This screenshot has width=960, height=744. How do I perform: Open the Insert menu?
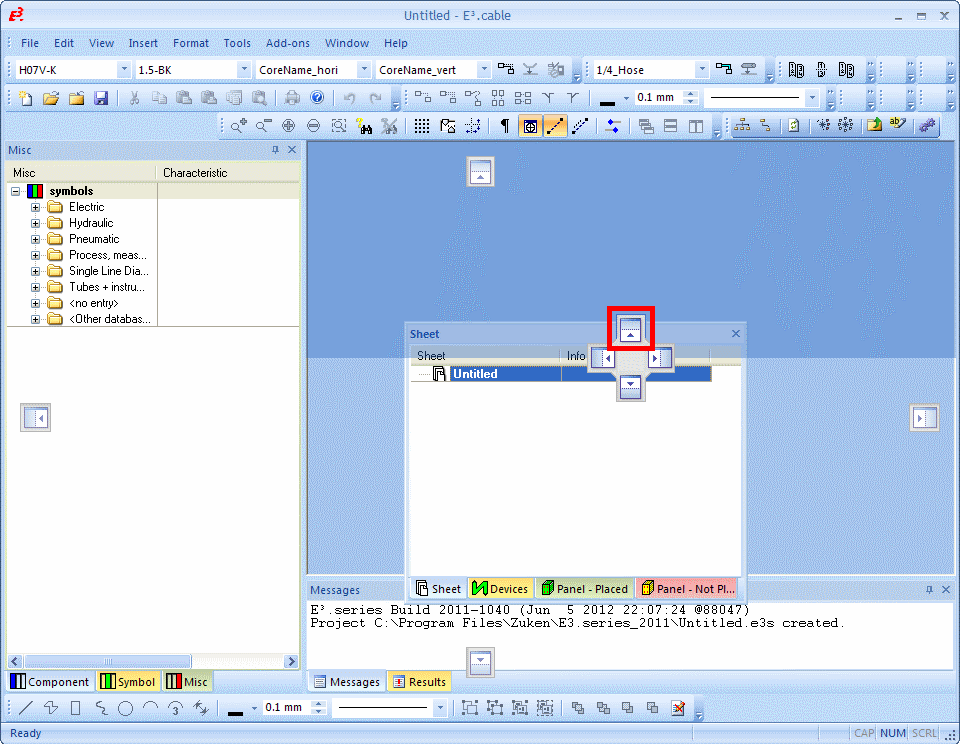point(143,43)
